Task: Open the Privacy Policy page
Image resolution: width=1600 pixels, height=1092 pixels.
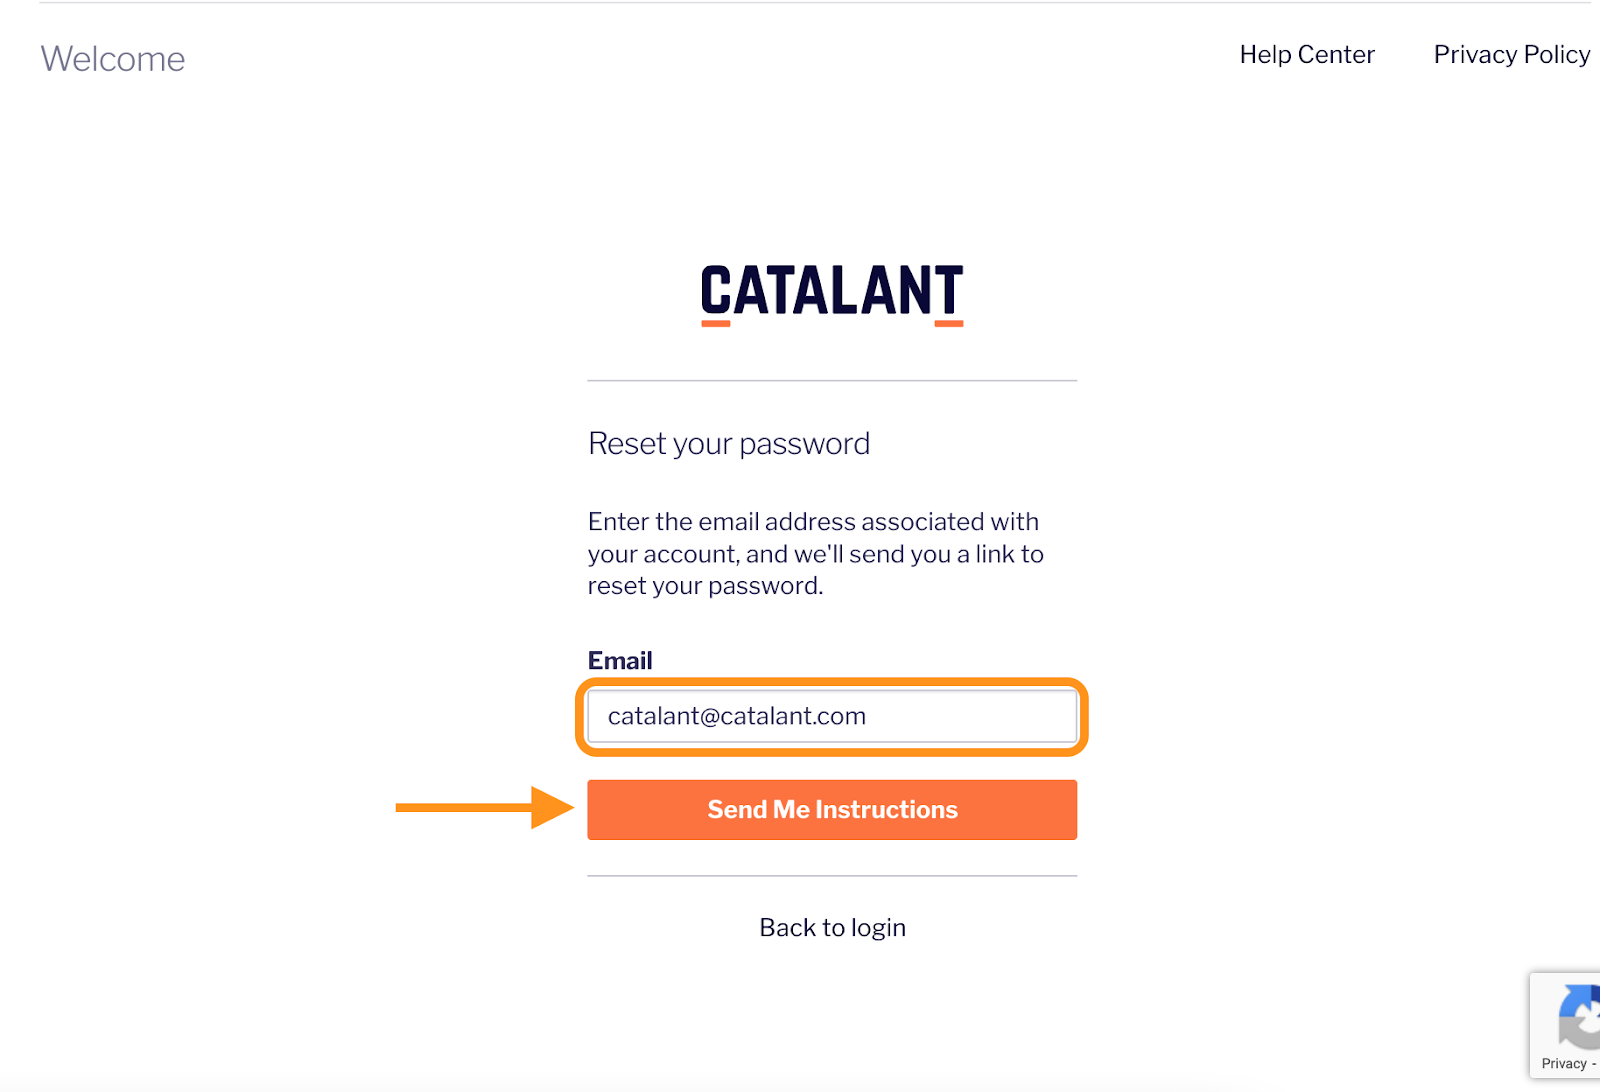Action: coord(1511,55)
